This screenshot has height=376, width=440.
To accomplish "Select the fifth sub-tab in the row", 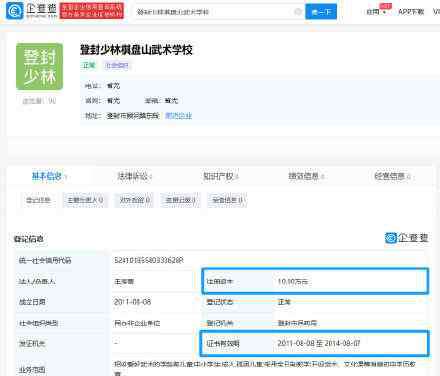I will click(227, 200).
